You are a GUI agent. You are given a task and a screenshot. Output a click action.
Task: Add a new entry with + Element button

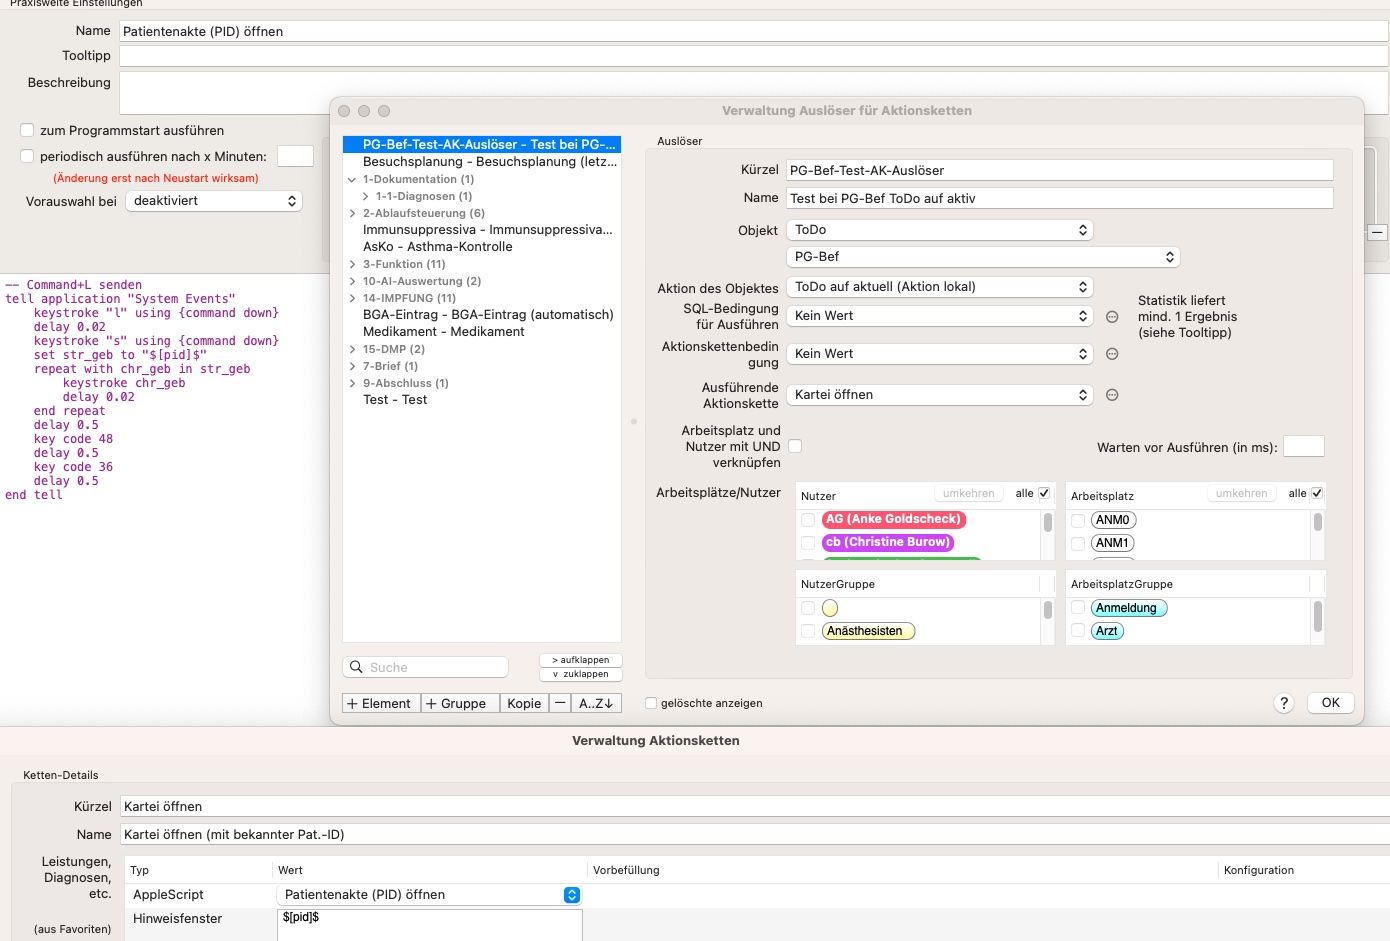pos(381,703)
